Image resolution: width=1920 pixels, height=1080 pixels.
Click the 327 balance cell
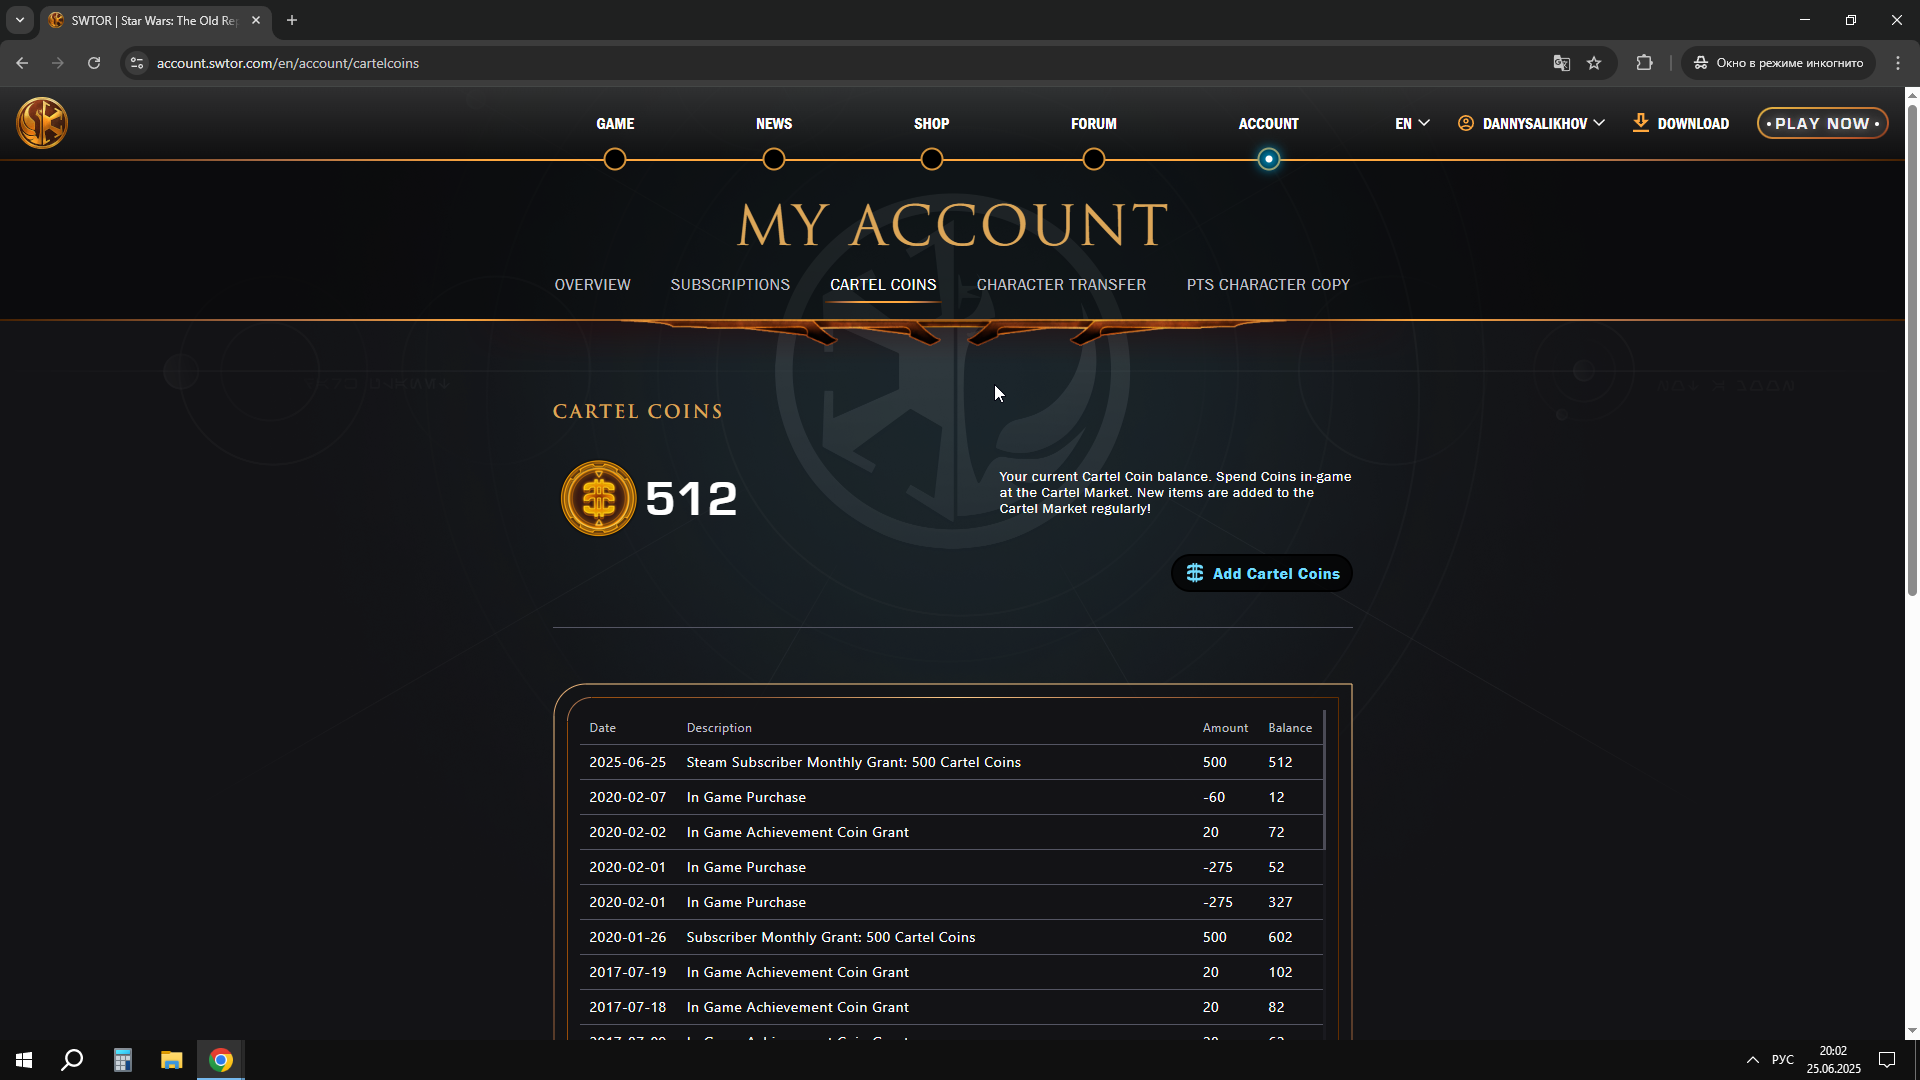1280,902
